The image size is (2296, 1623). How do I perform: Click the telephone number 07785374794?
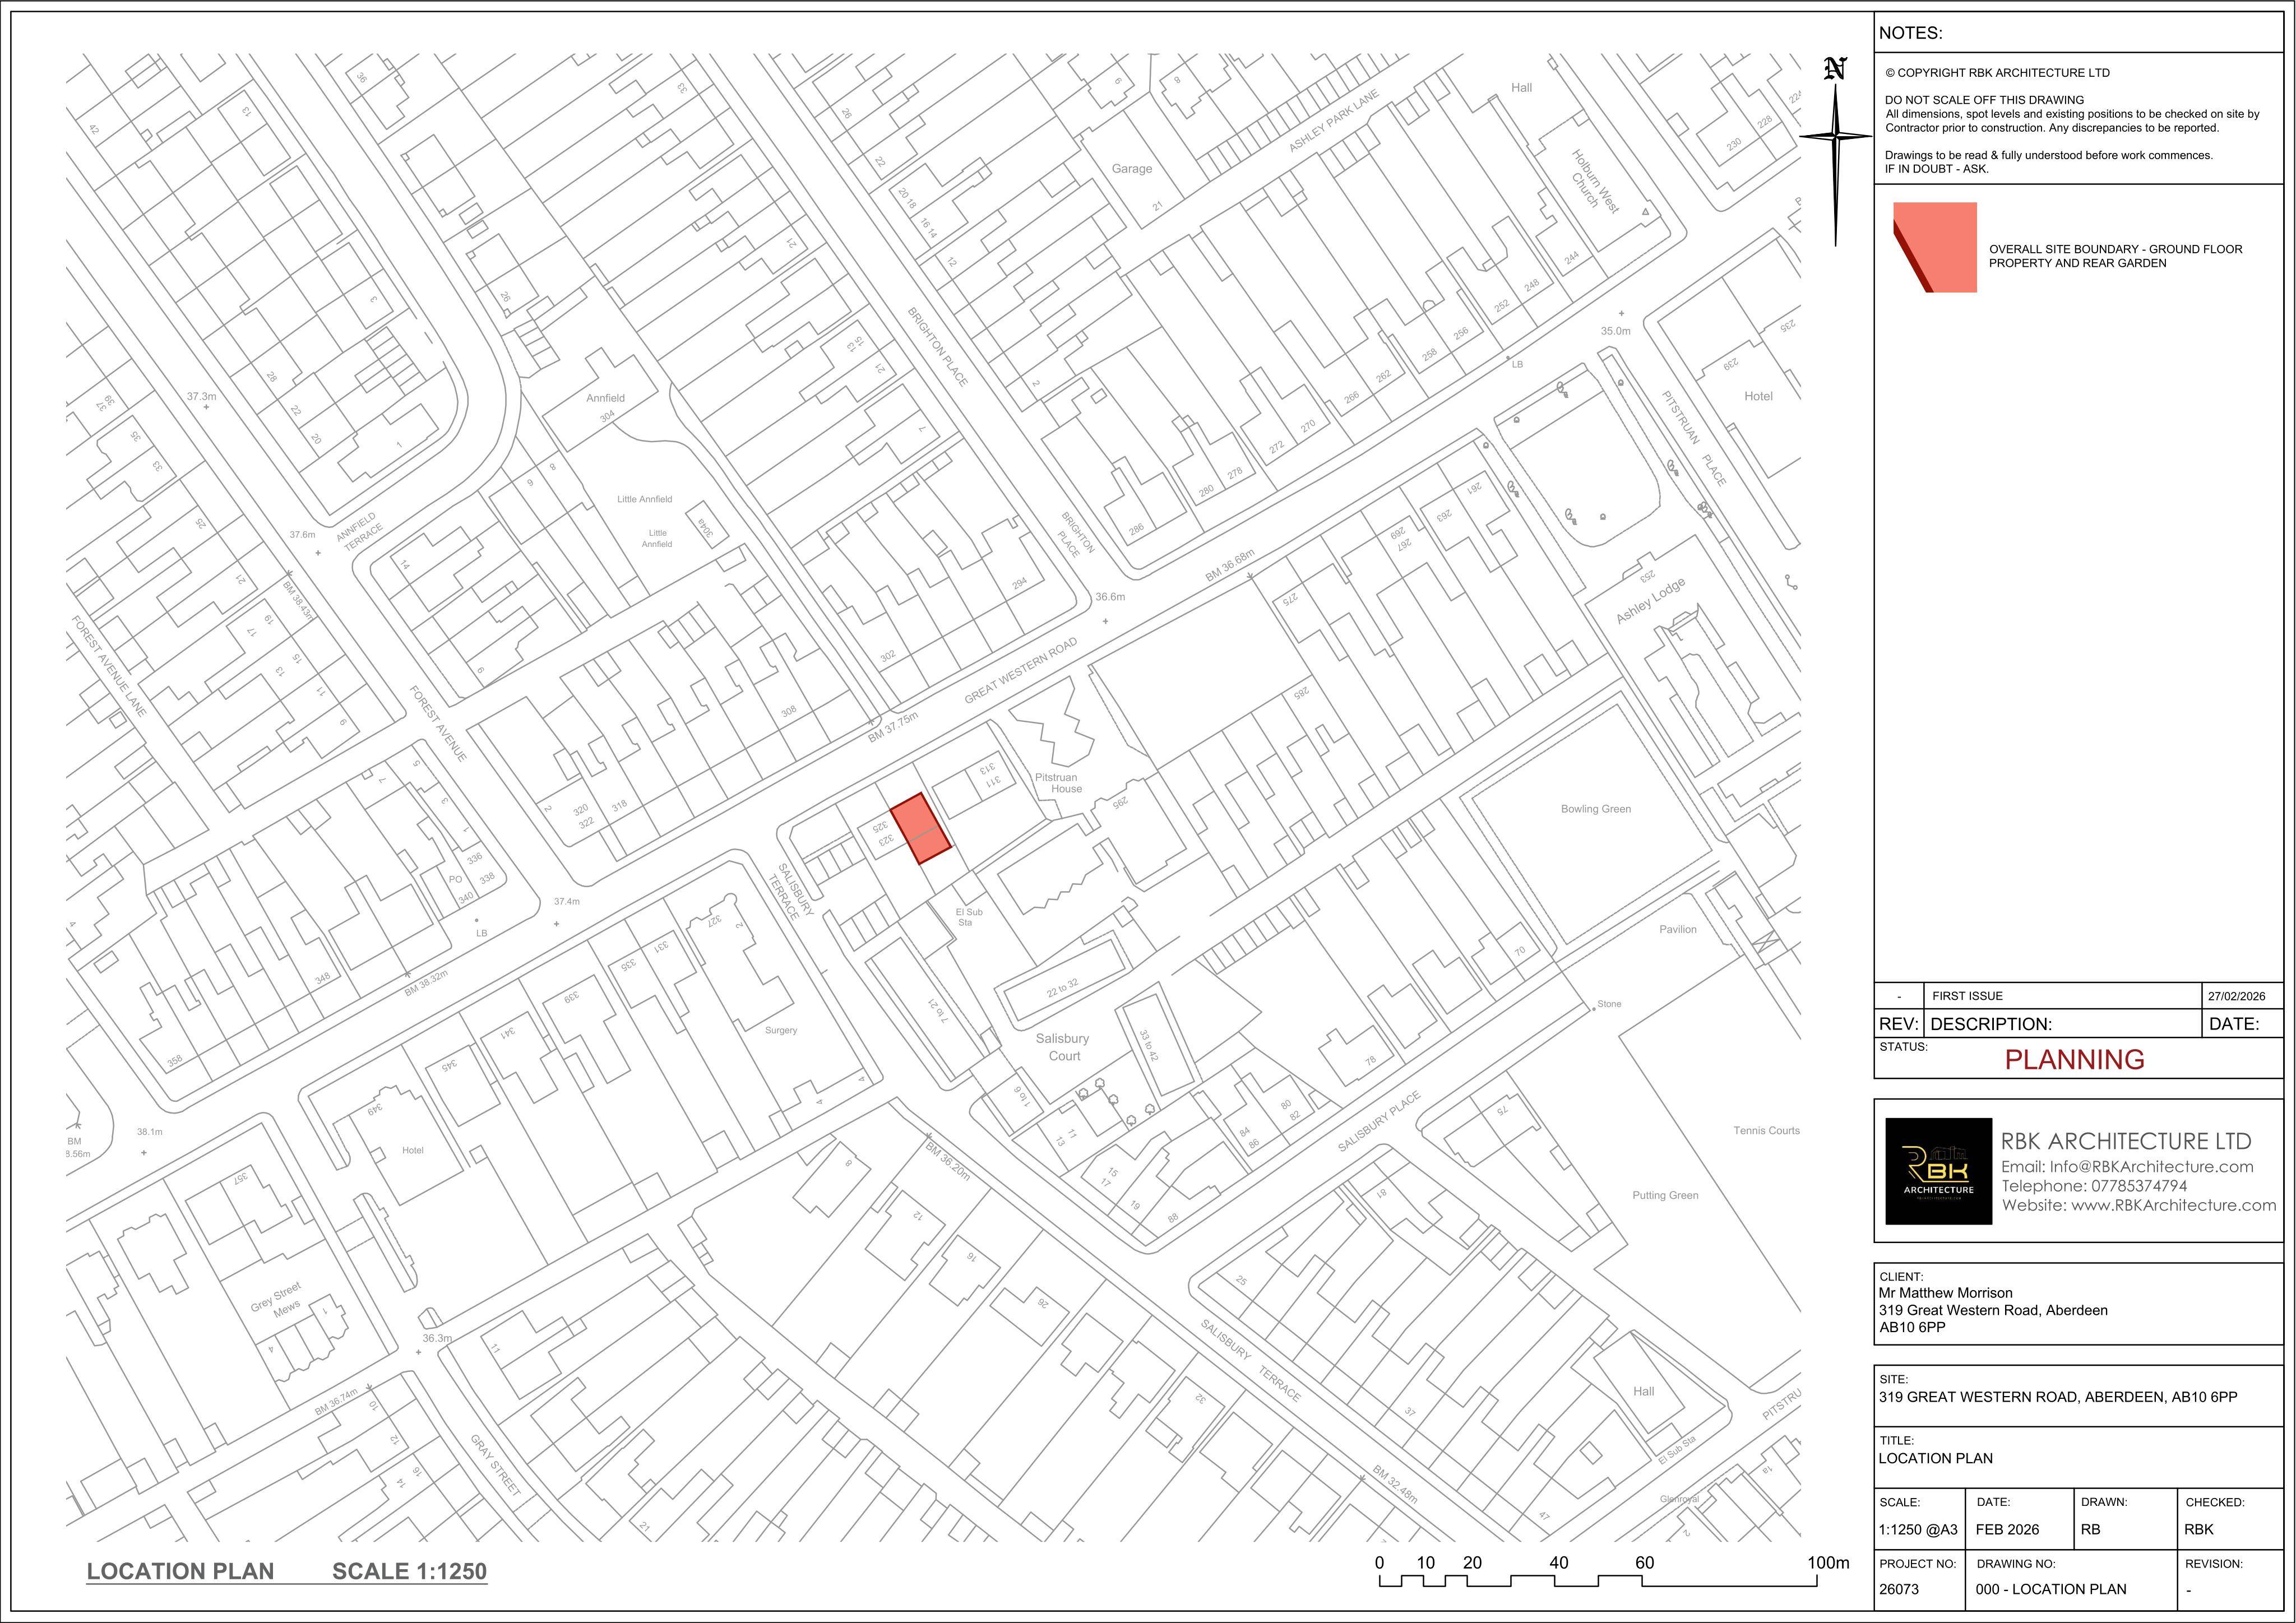click(2139, 1186)
